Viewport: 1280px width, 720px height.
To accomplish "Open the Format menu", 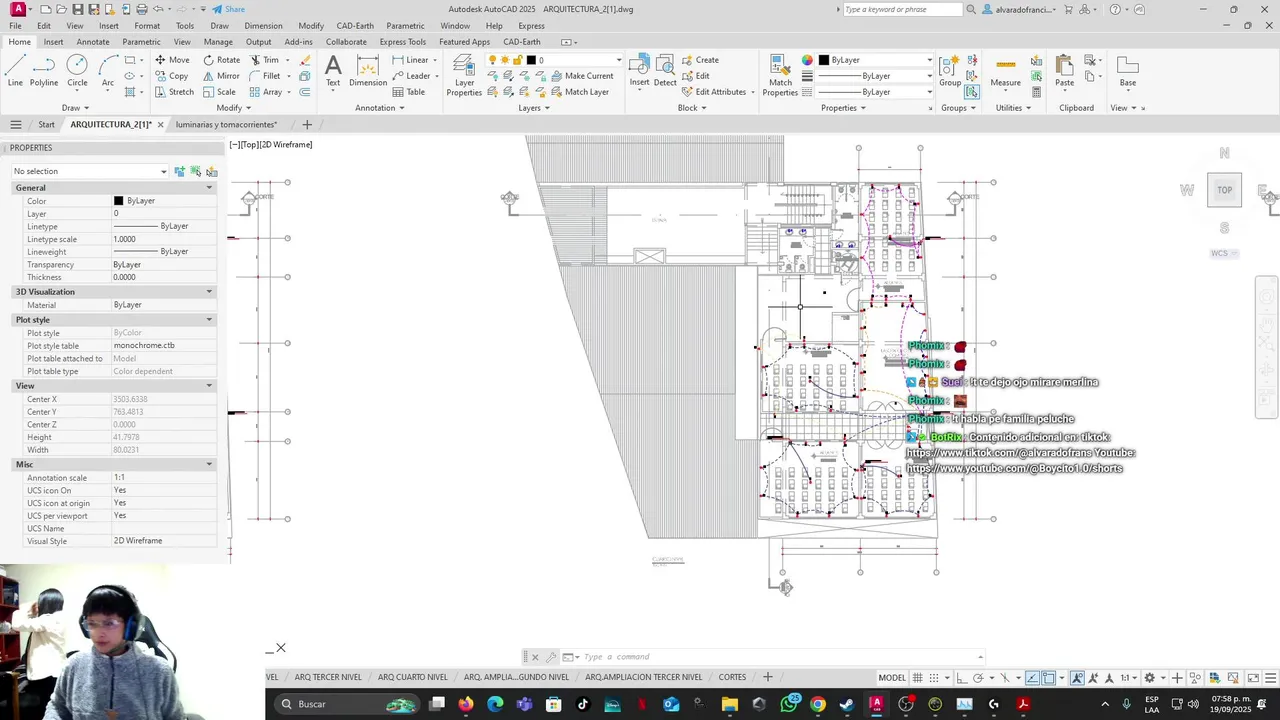I will (147, 26).
